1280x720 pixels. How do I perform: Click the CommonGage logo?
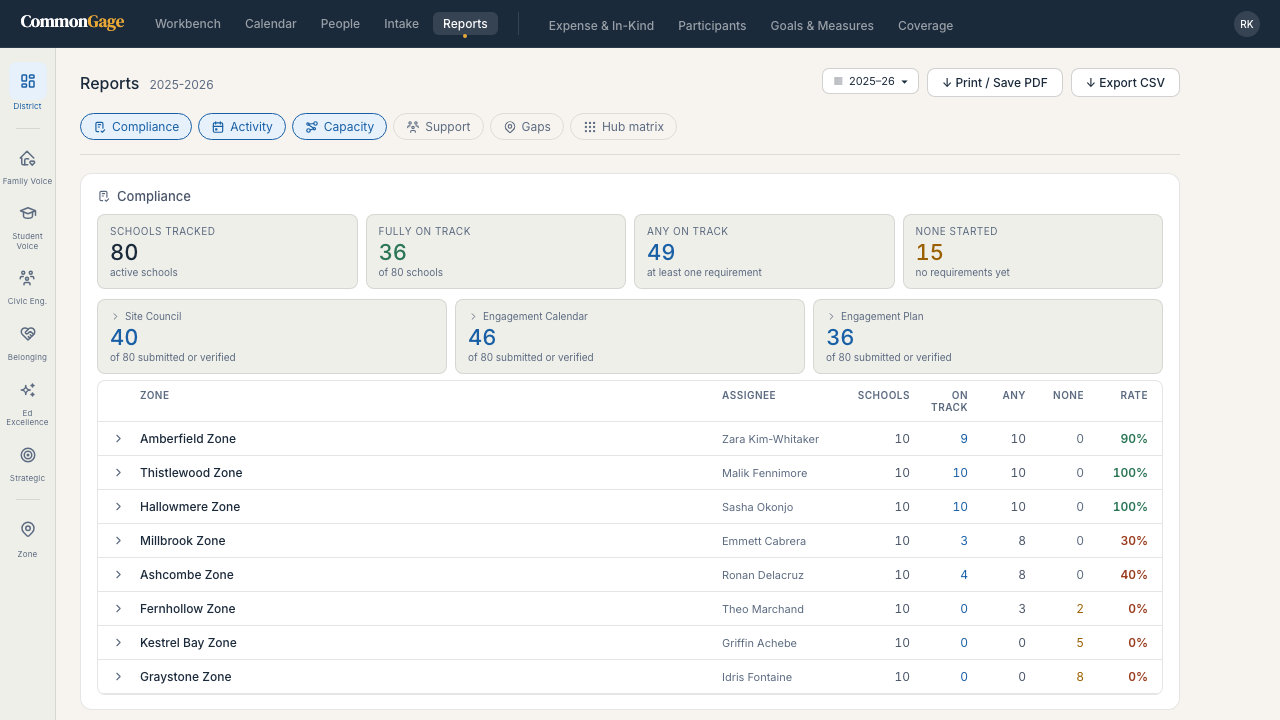point(73,23)
